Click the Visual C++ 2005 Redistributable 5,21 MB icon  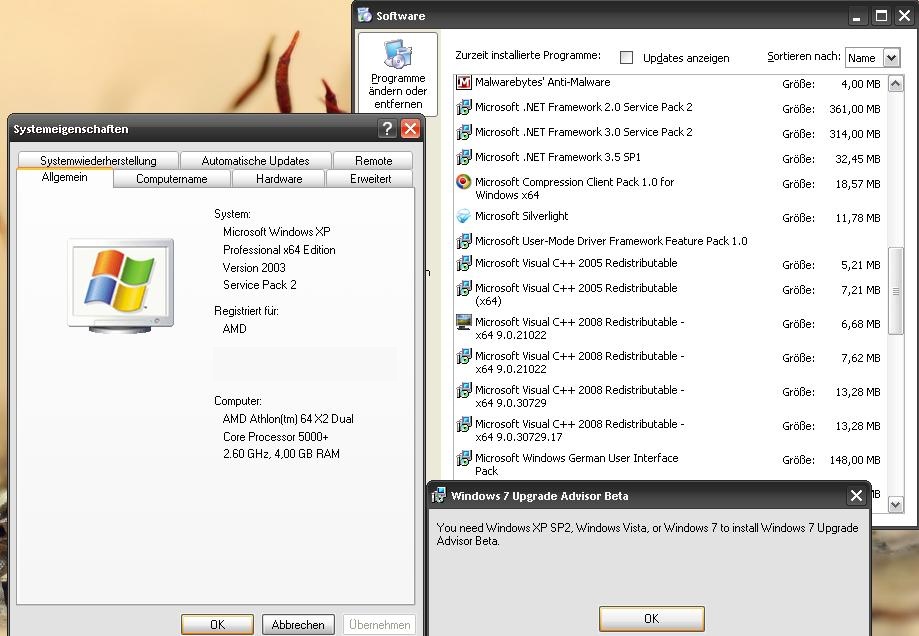coord(464,263)
